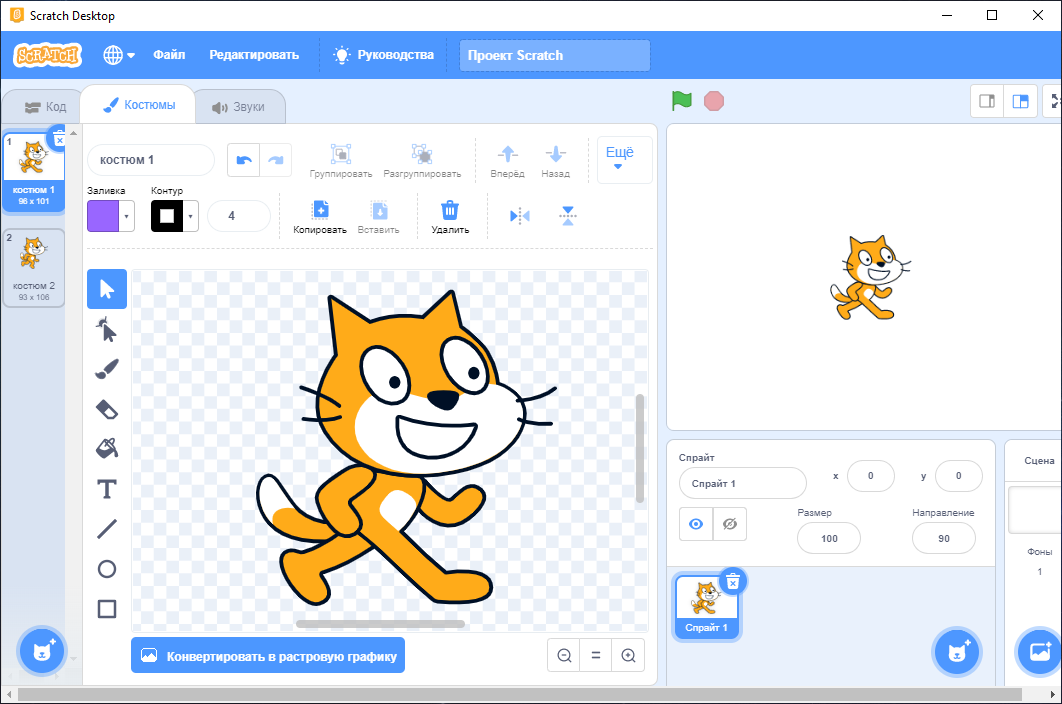Click the Undo arrow button
The width and height of the screenshot is (1062, 704).
coord(244,160)
